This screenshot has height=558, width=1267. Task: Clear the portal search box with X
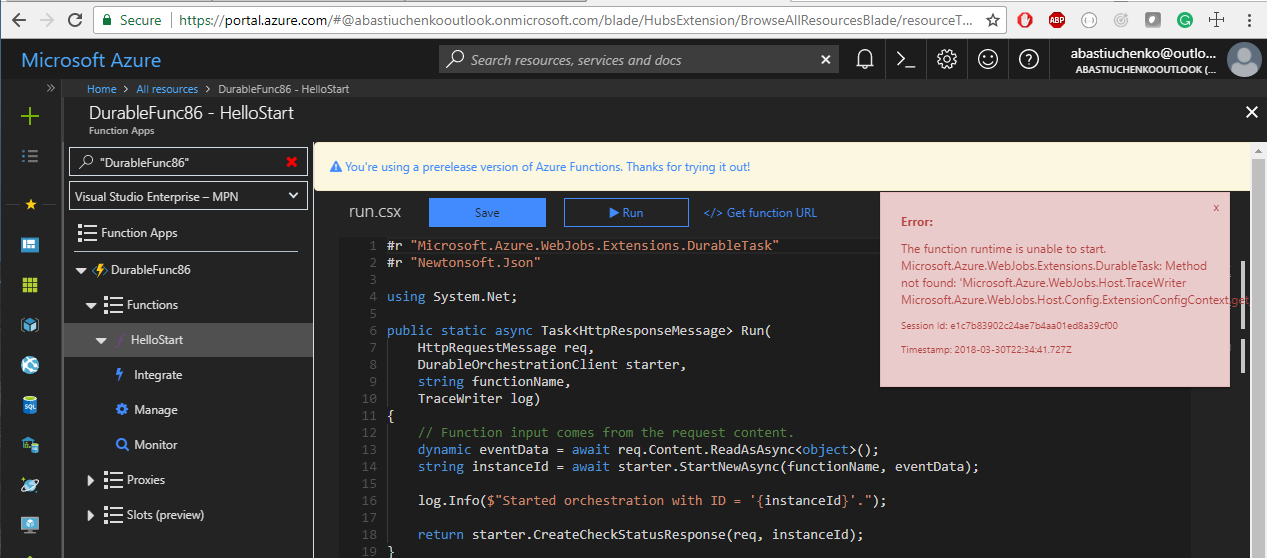coord(826,60)
